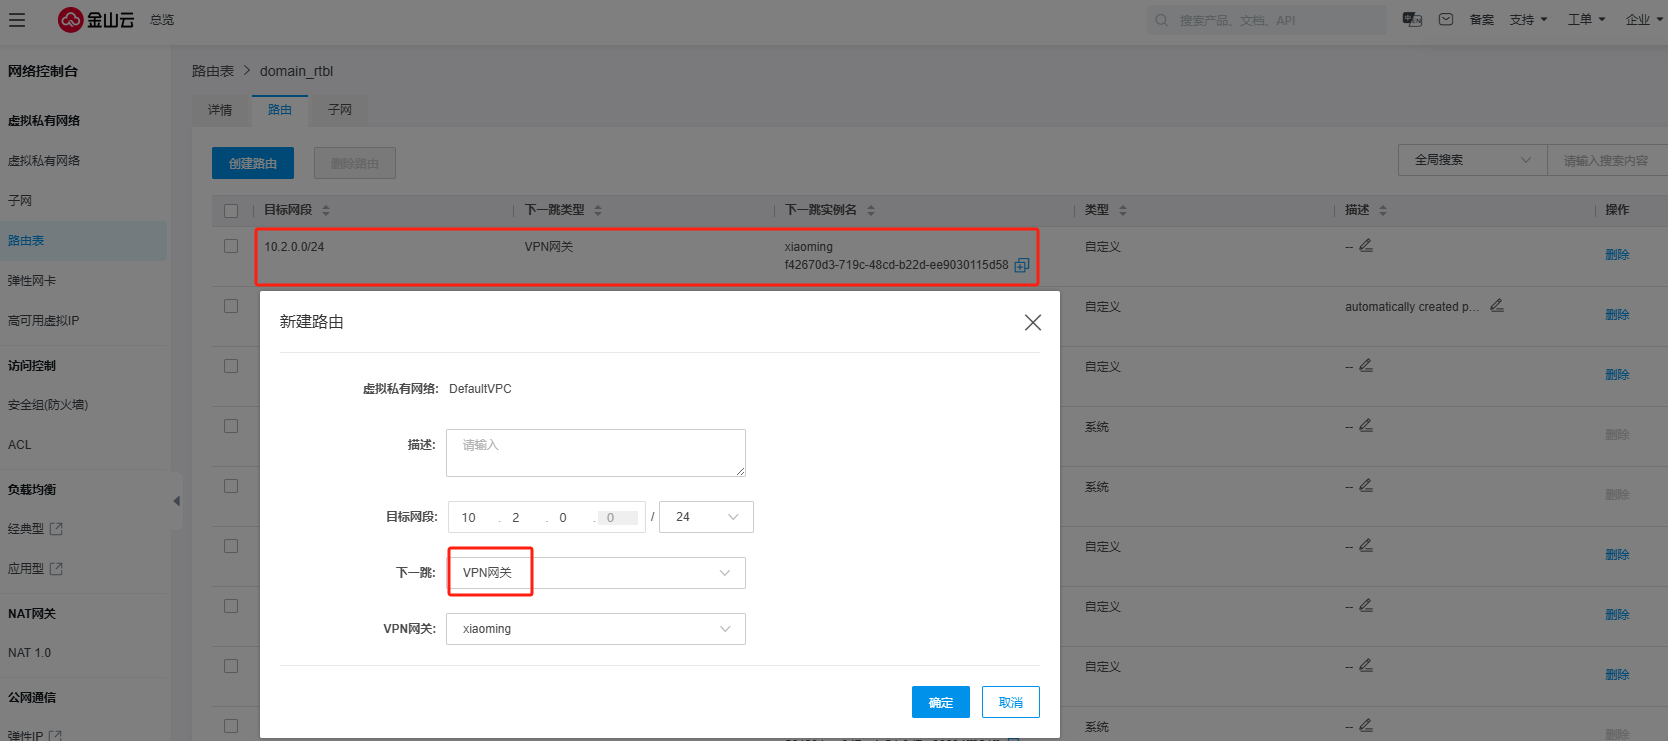Image resolution: width=1668 pixels, height=741 pixels.
Task: Switch to the 详情 tab
Action: point(220,110)
